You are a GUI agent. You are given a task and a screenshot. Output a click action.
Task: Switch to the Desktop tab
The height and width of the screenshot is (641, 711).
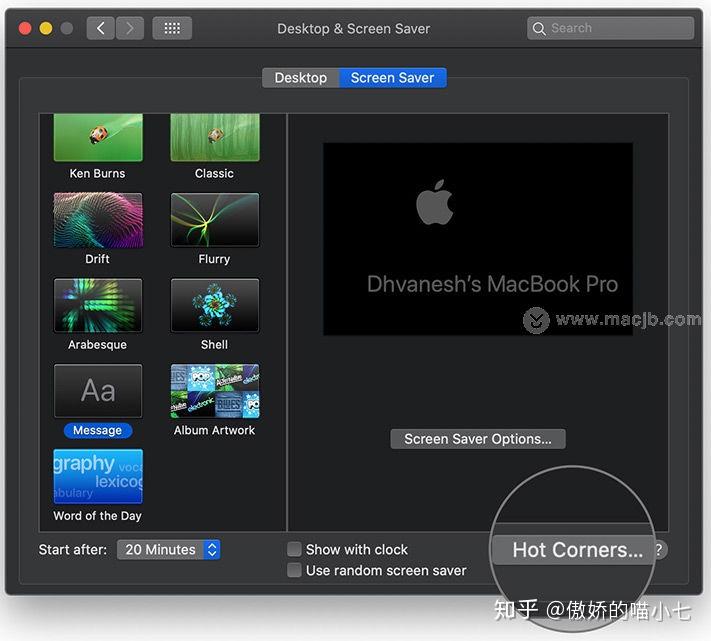coord(301,78)
